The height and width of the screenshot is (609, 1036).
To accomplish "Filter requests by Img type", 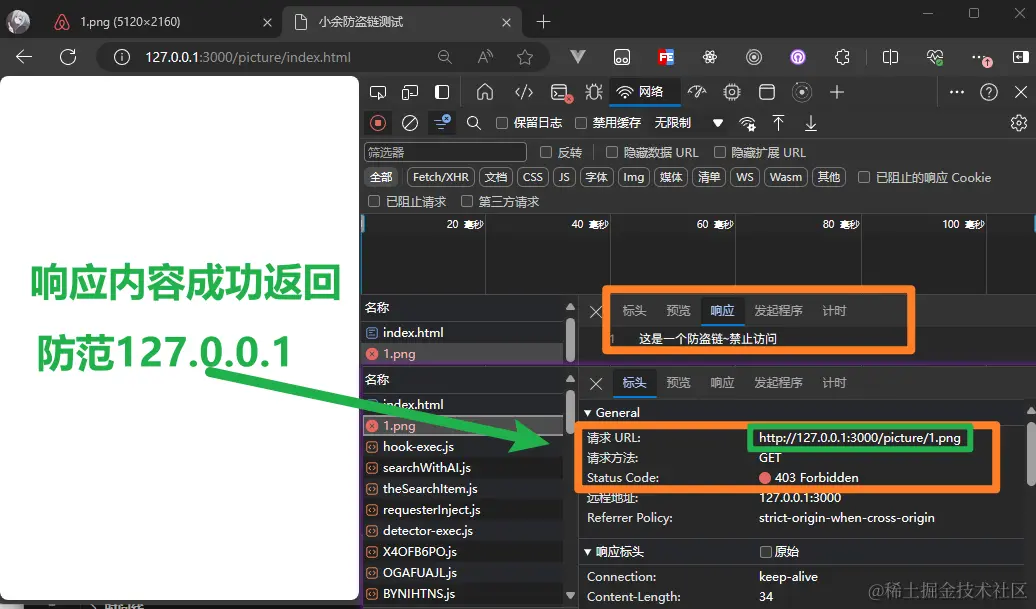I will click(634, 177).
